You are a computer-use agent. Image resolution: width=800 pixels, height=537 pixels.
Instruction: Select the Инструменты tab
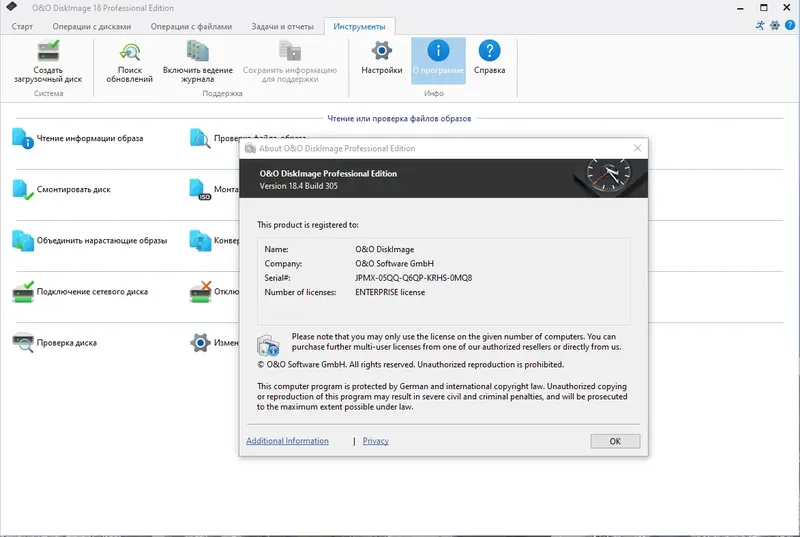click(x=359, y=27)
